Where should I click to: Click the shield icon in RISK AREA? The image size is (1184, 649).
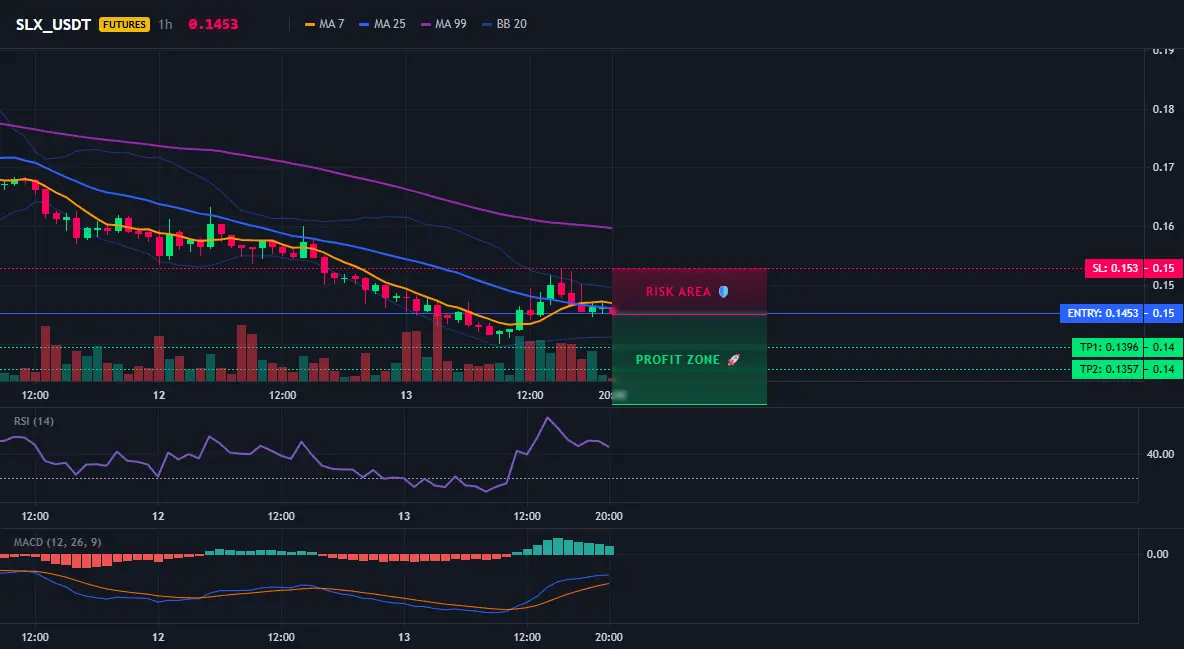coord(723,292)
